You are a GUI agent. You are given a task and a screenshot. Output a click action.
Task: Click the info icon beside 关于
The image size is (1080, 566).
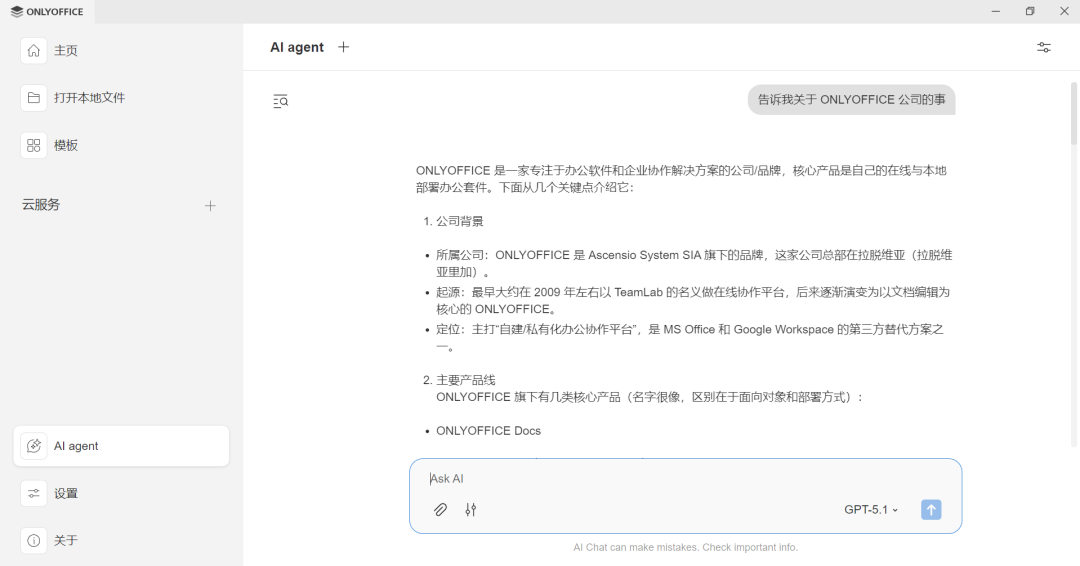pyautogui.click(x=34, y=541)
